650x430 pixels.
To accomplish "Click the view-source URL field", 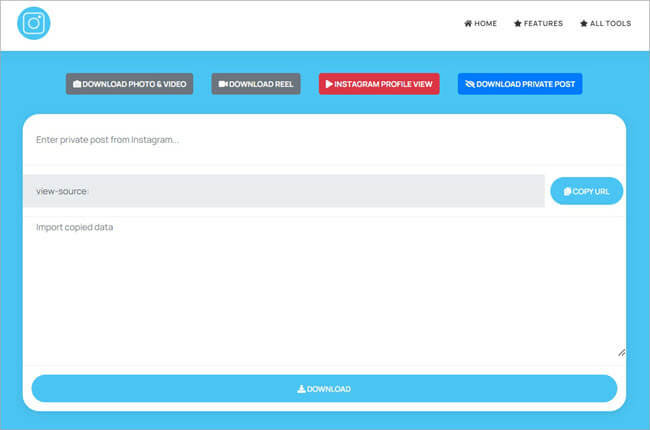I will coord(284,191).
